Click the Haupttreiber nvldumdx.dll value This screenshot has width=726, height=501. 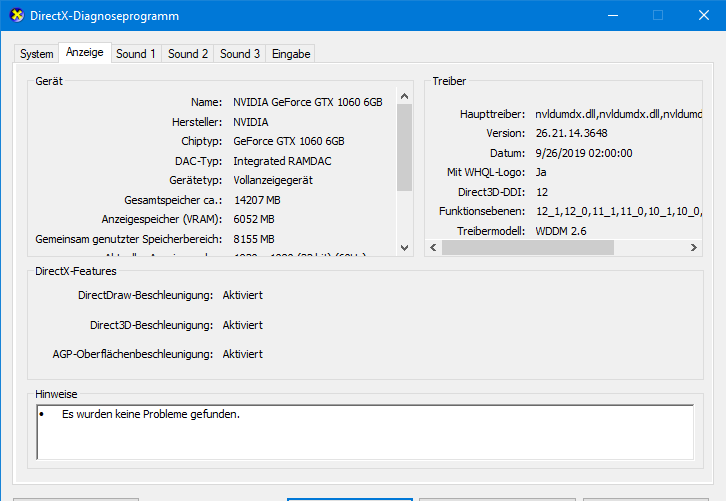(x=619, y=114)
